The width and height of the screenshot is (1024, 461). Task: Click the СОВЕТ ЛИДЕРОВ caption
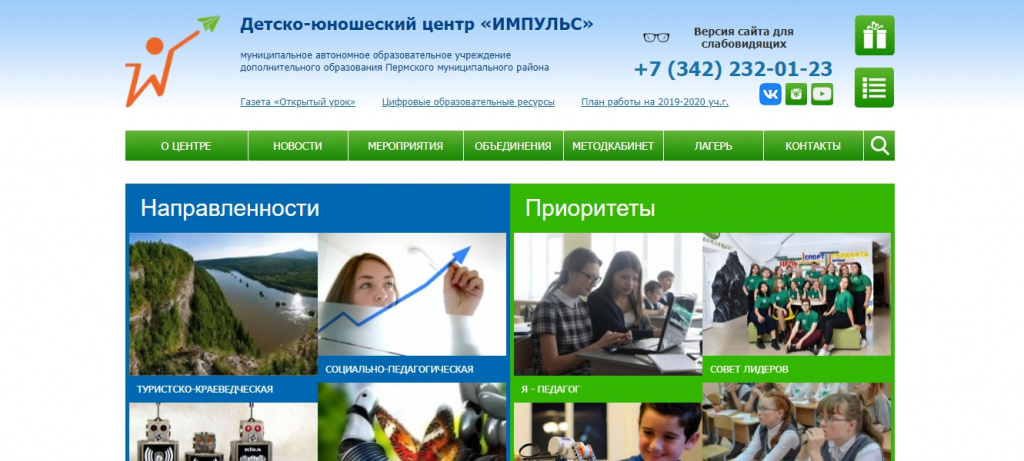tap(749, 370)
